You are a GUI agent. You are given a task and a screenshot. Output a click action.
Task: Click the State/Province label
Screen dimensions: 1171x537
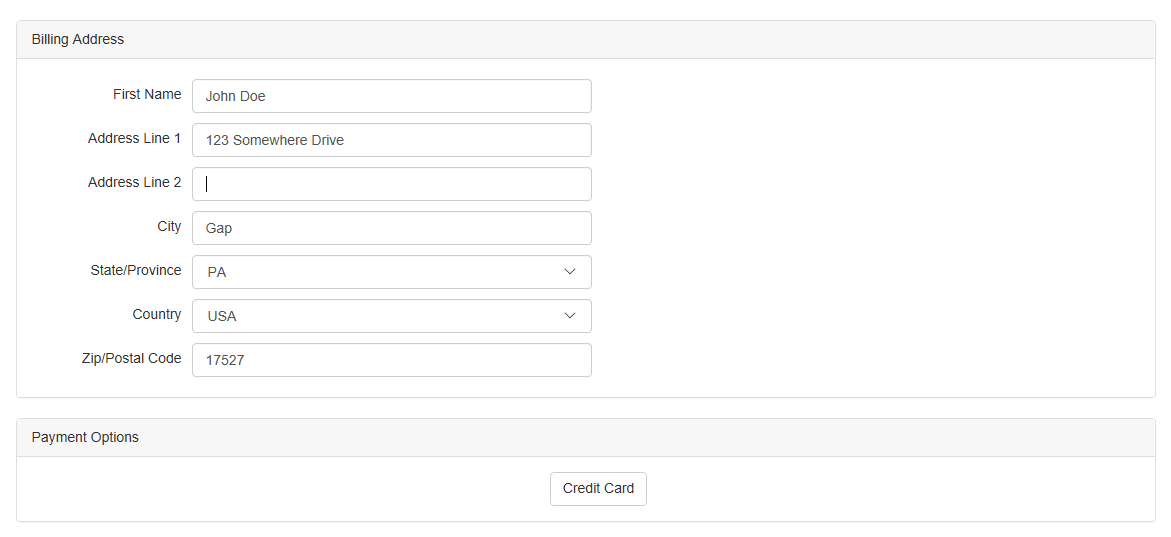[x=136, y=270]
